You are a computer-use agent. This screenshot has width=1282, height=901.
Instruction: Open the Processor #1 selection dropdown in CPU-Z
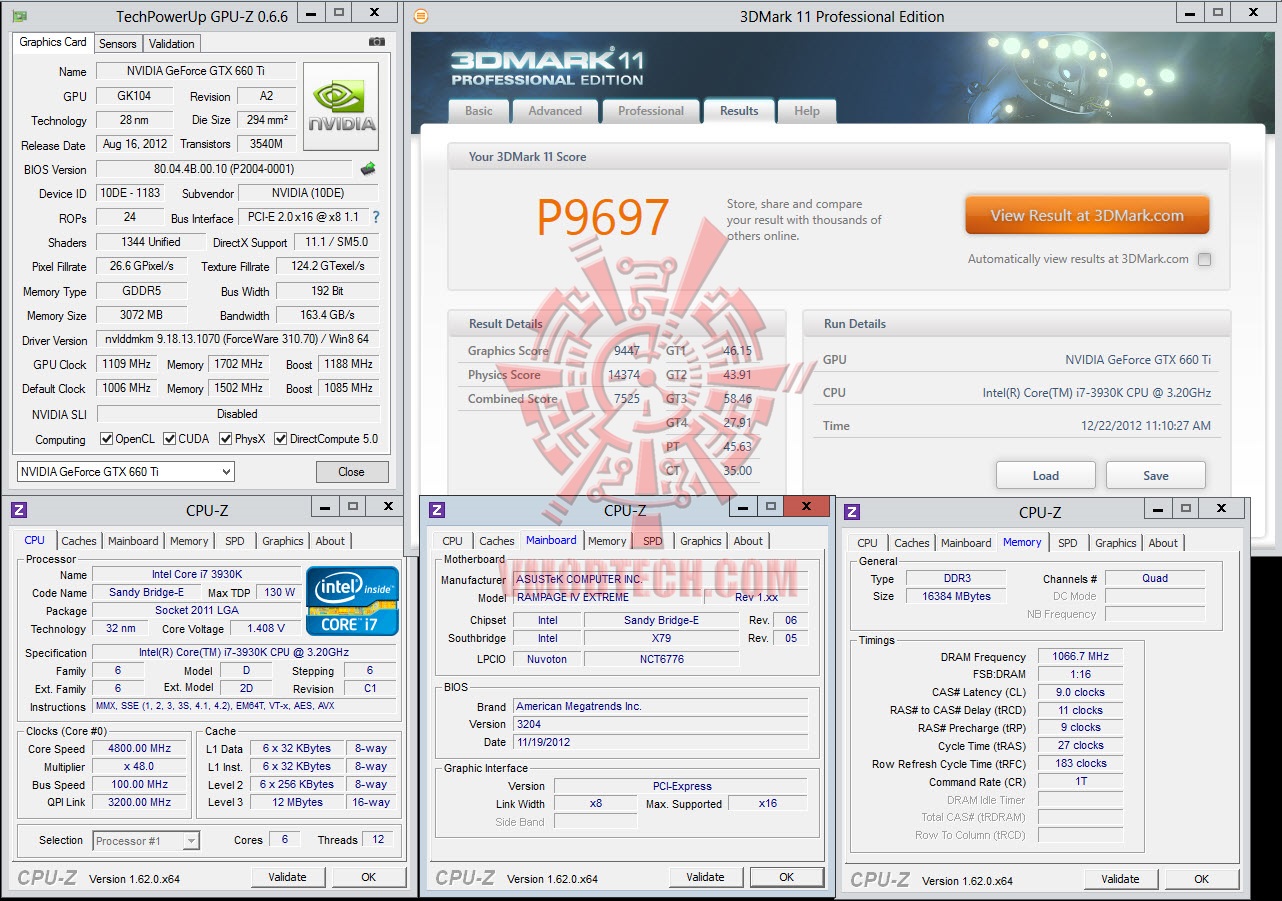pyautogui.click(x=146, y=841)
